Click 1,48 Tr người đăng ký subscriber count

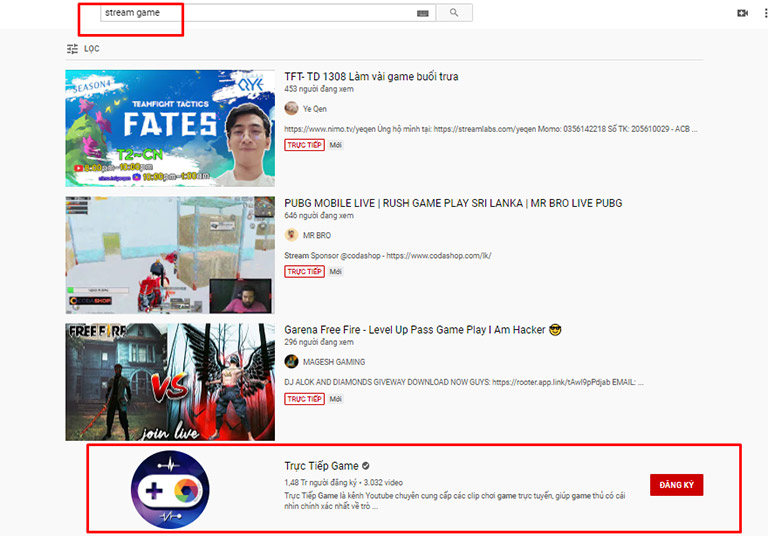click(321, 483)
